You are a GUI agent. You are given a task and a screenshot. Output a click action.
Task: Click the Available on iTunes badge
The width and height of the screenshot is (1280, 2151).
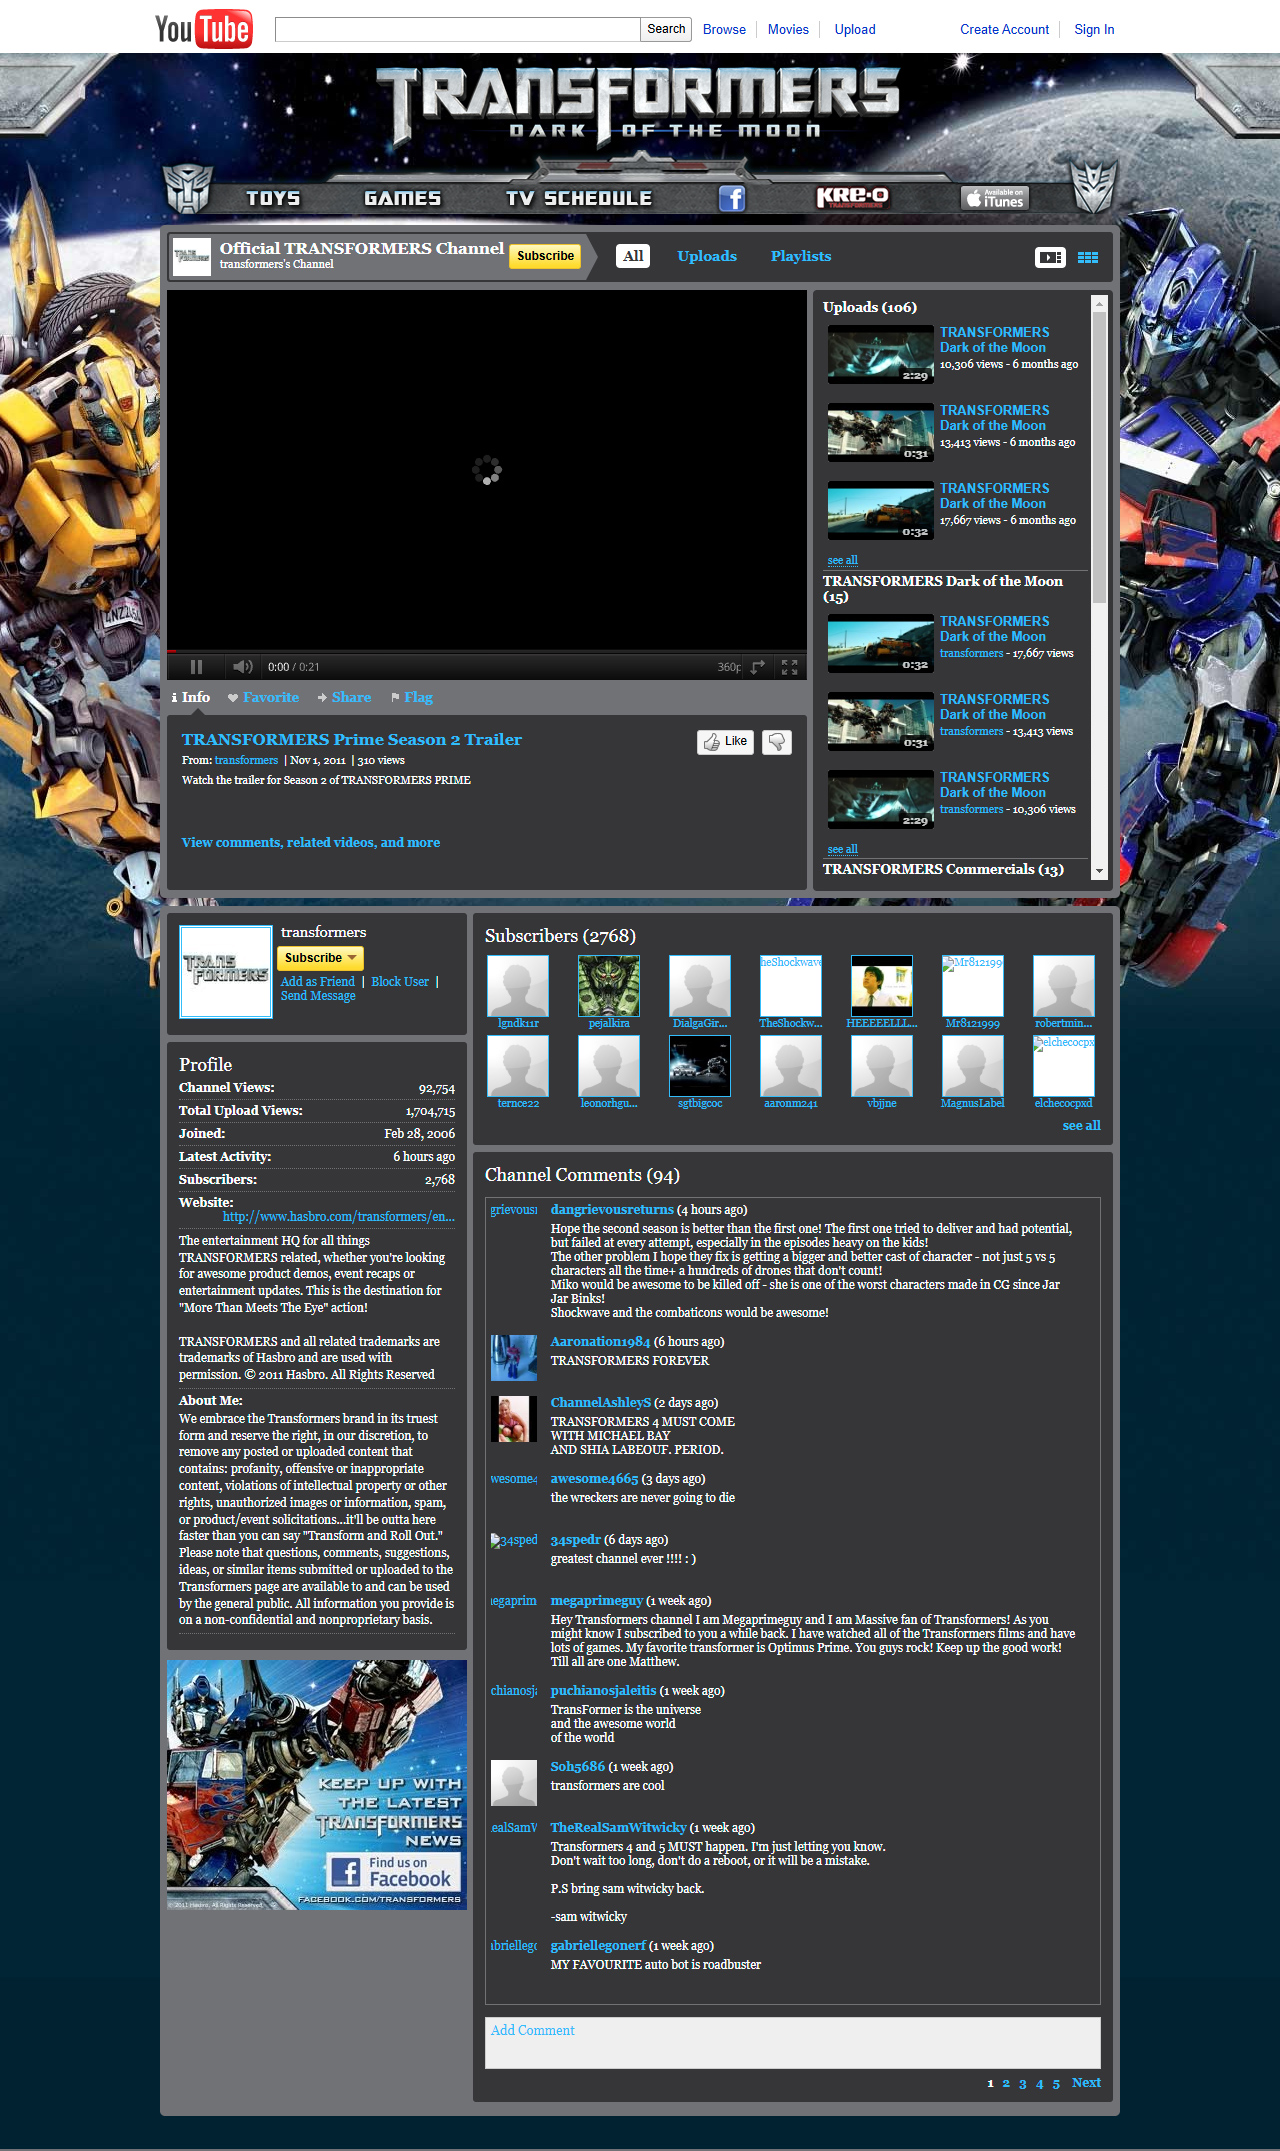[995, 197]
